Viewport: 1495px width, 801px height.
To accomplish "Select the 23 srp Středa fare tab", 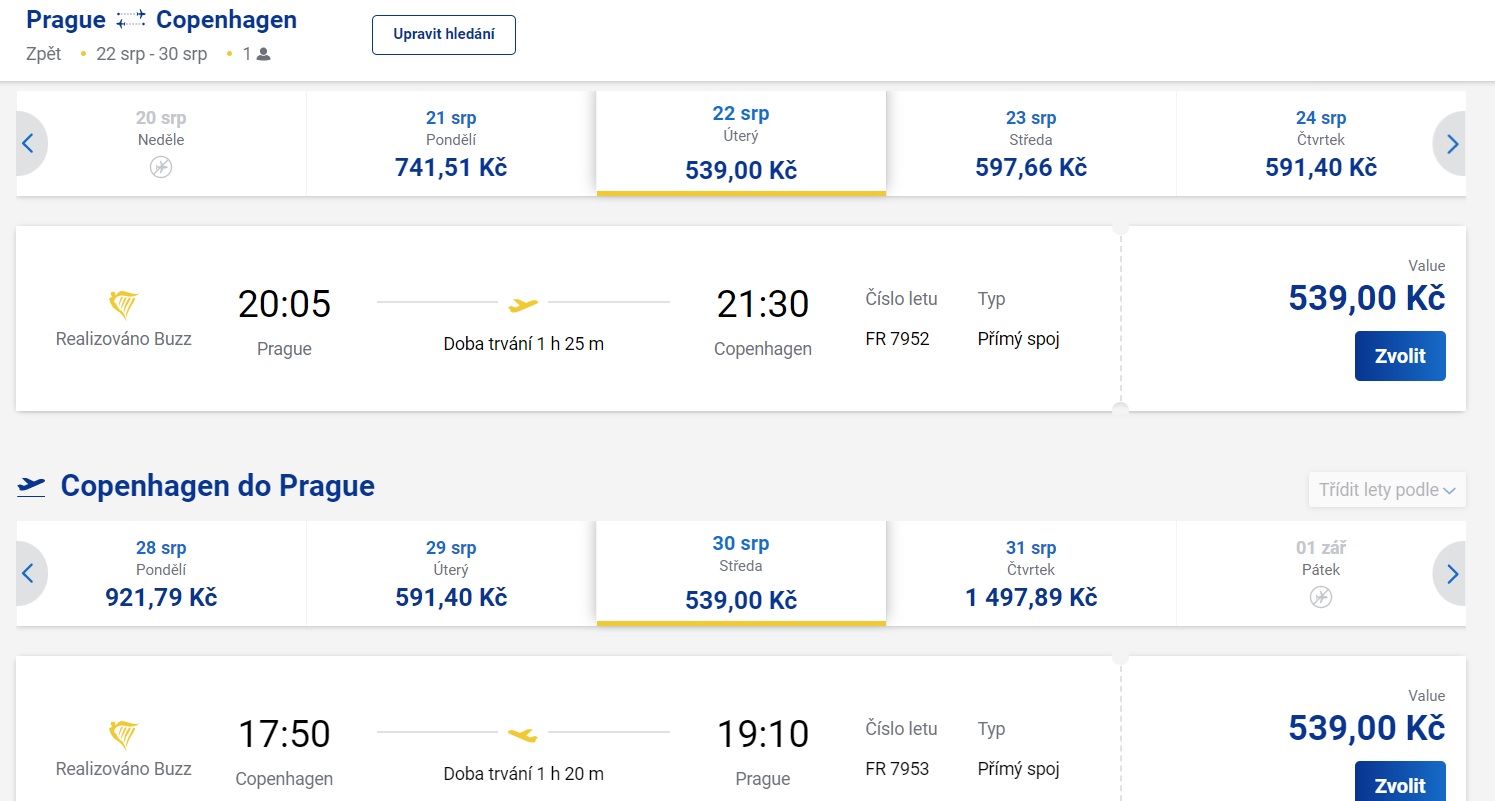I will click(1031, 144).
